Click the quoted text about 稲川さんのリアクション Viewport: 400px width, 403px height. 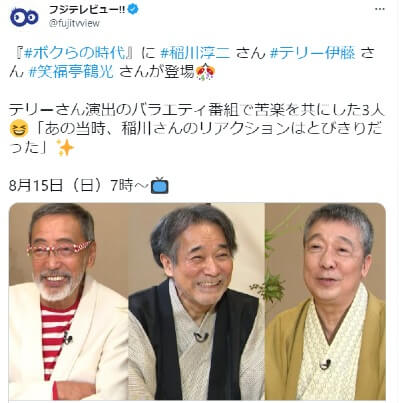tap(196, 138)
